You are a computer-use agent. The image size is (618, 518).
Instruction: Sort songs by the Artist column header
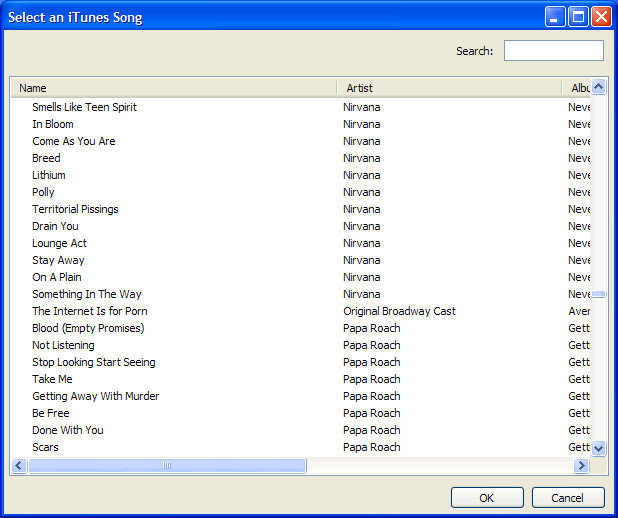pos(449,88)
